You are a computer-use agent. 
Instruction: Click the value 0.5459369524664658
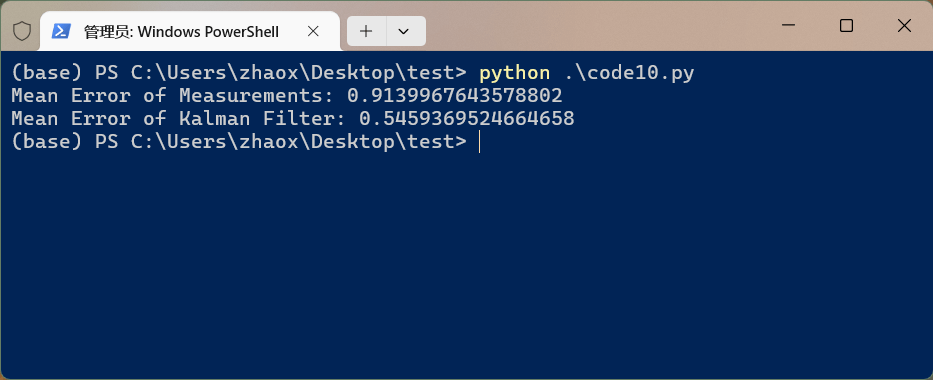click(466, 118)
